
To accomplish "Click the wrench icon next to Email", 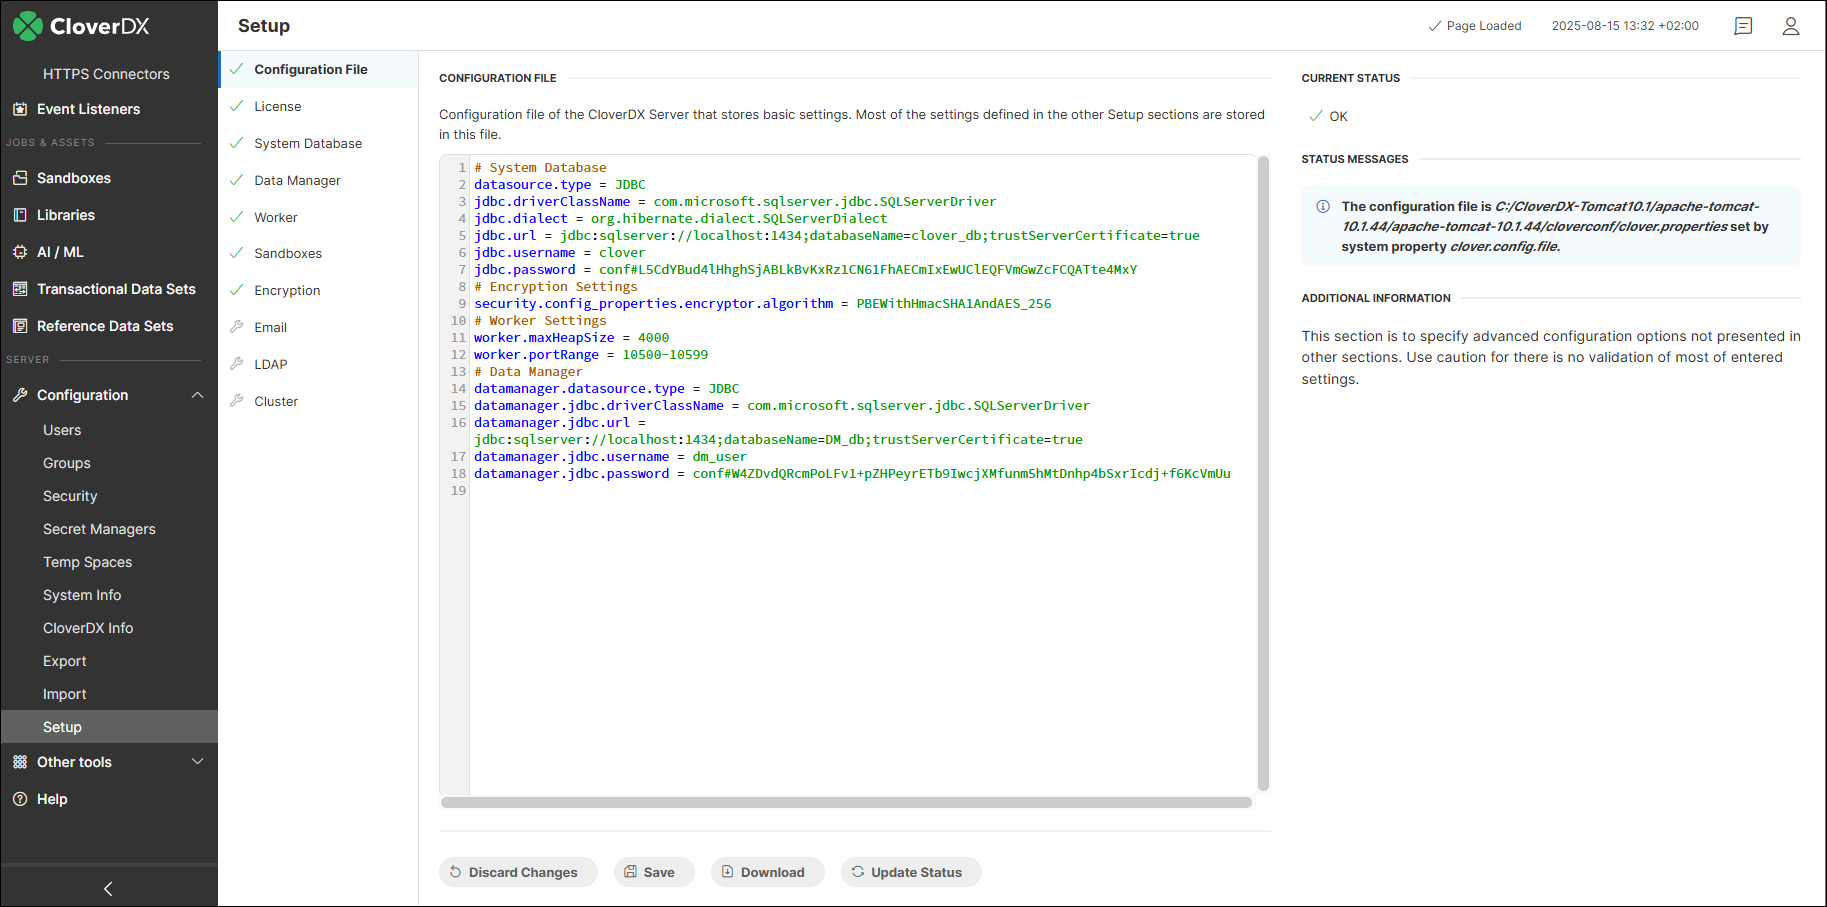I will tap(235, 326).
